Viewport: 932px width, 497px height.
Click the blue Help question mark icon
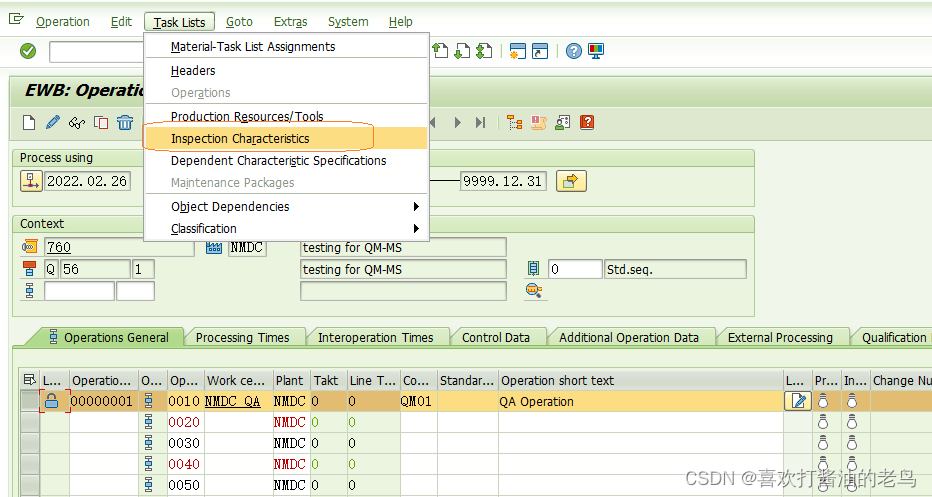tap(573, 51)
